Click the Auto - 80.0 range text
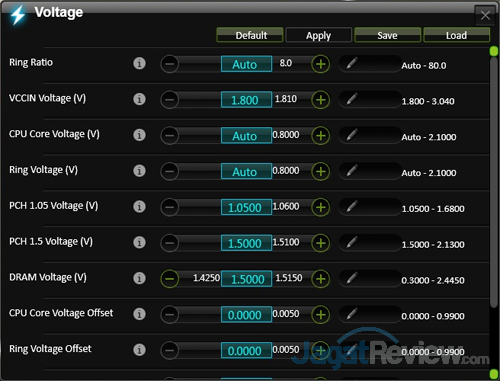 click(x=424, y=66)
